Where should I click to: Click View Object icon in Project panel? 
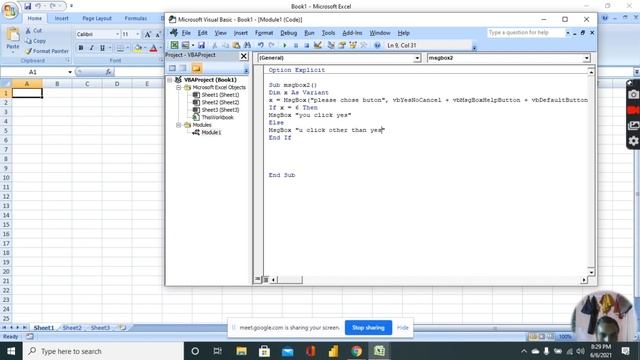click(183, 69)
